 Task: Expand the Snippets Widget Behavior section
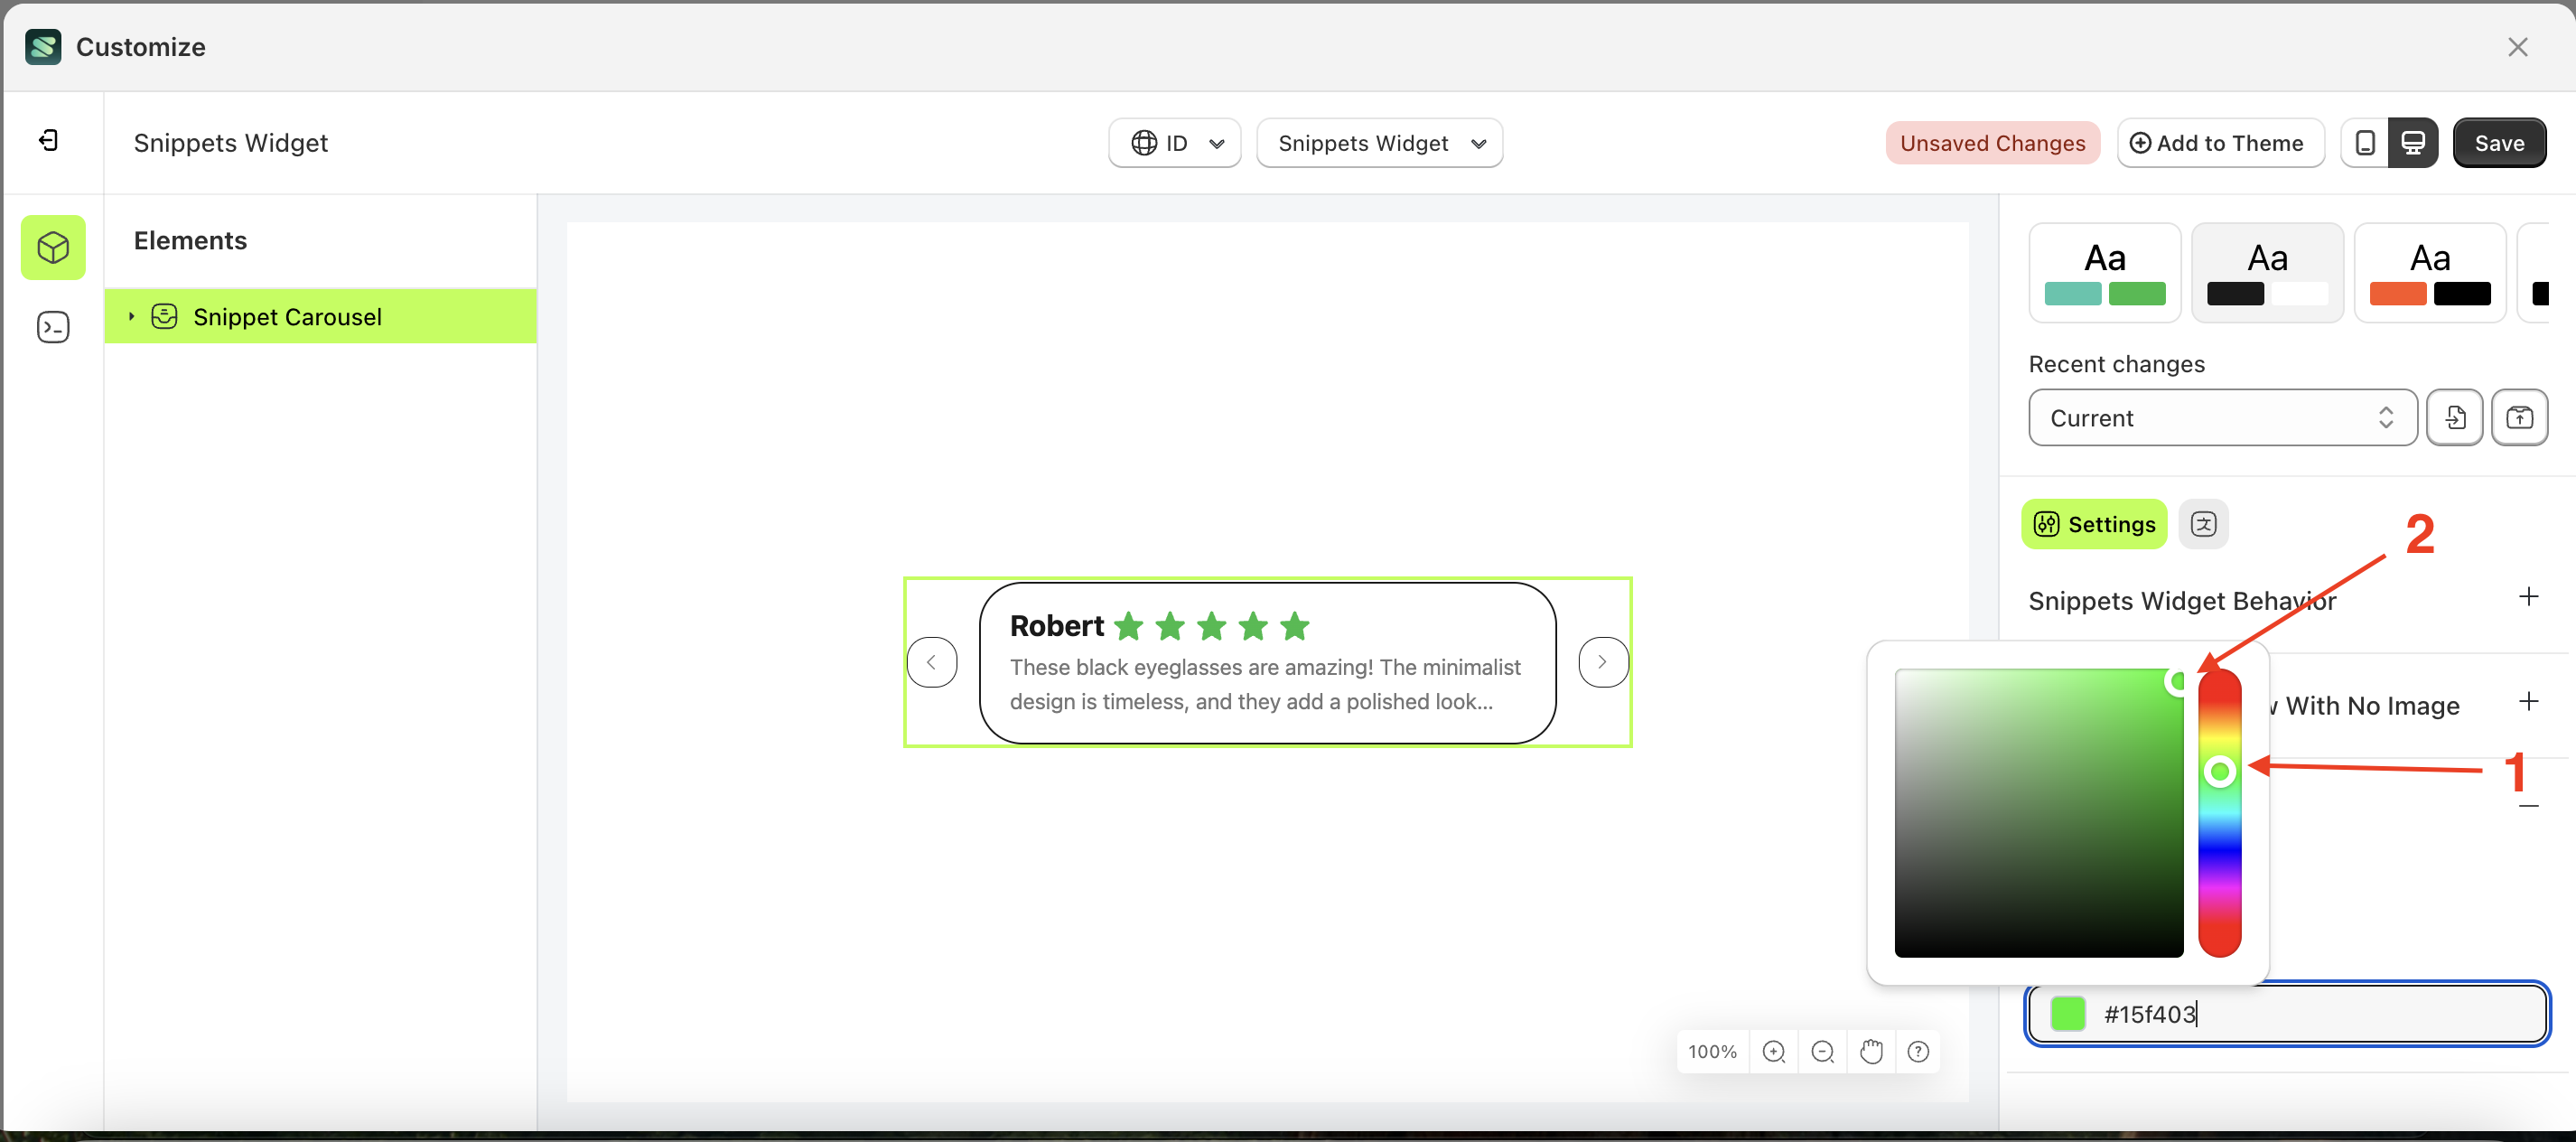tap(2529, 596)
